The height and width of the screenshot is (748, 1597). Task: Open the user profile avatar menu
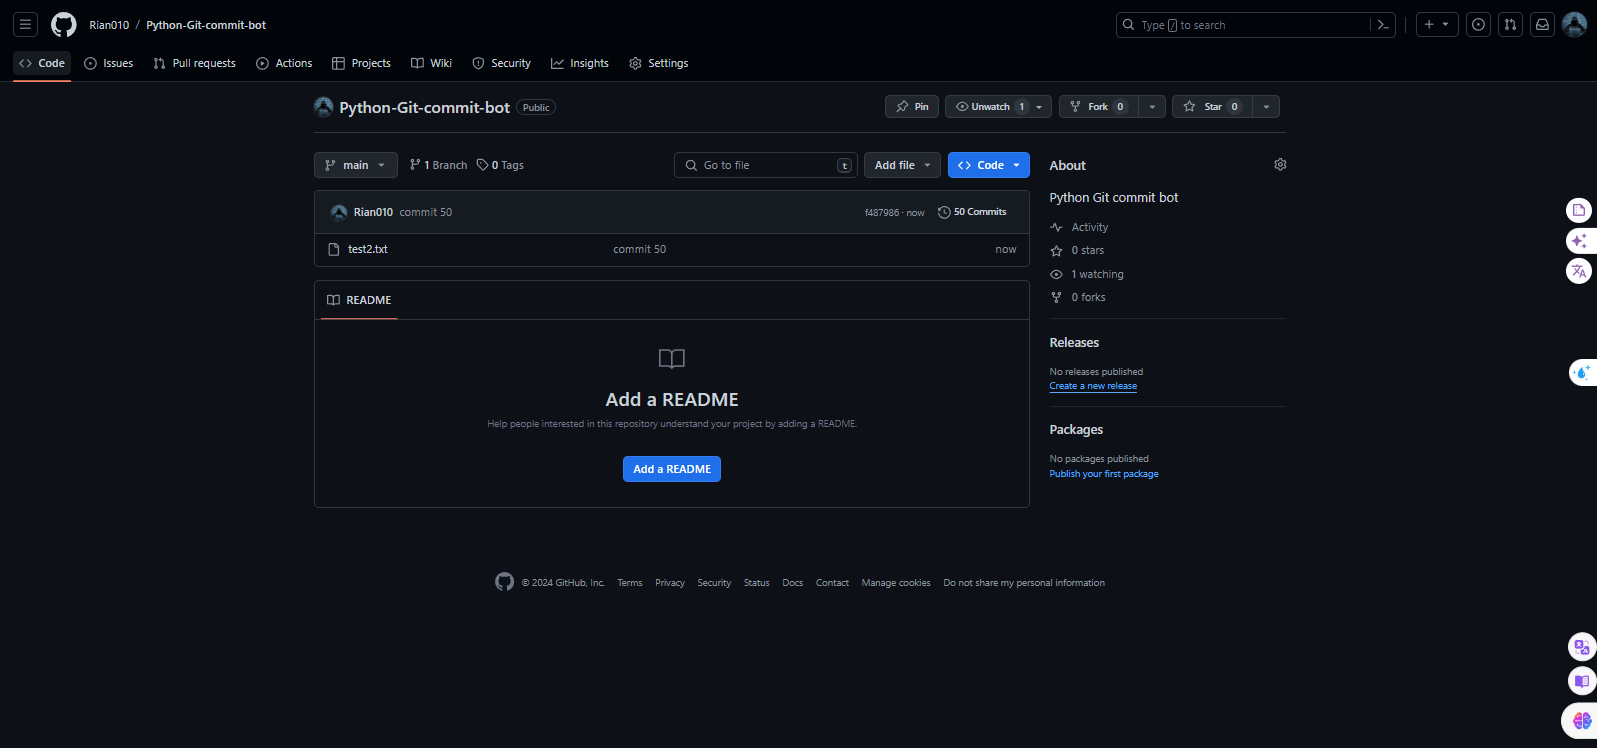1574,25
